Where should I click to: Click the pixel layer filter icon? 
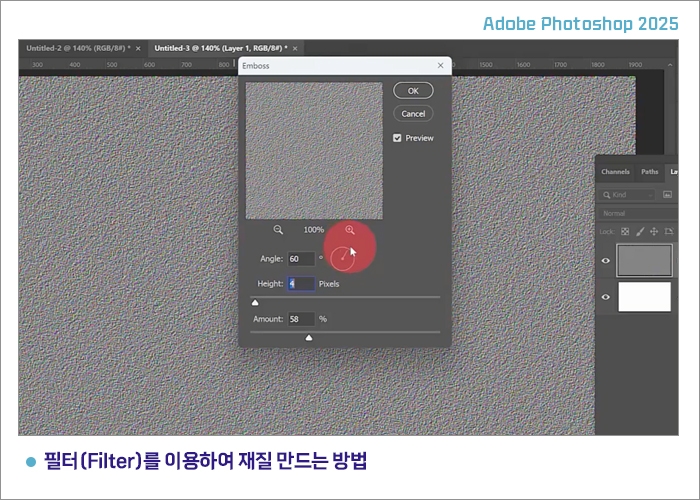667,195
